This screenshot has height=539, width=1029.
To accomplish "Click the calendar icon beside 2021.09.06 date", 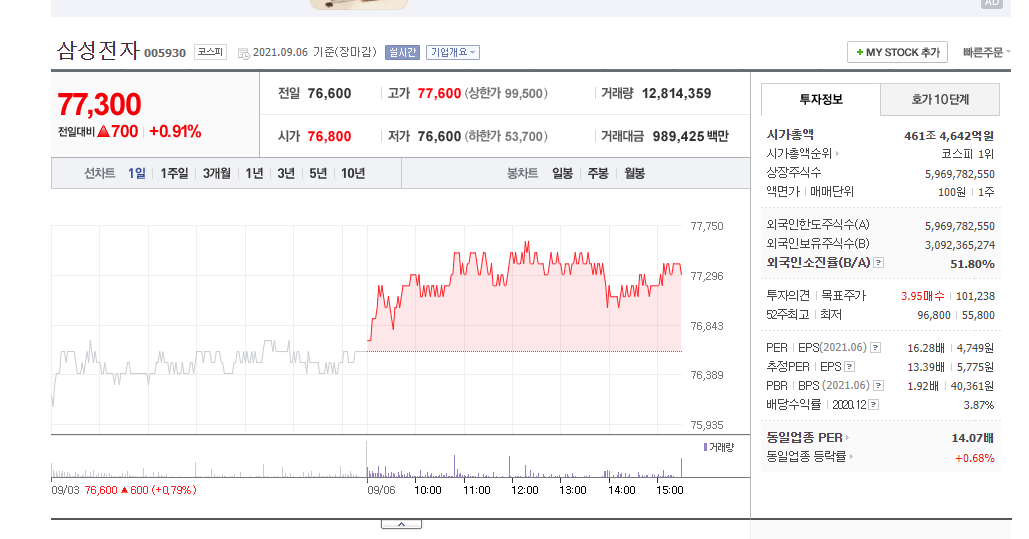I will pos(243,53).
